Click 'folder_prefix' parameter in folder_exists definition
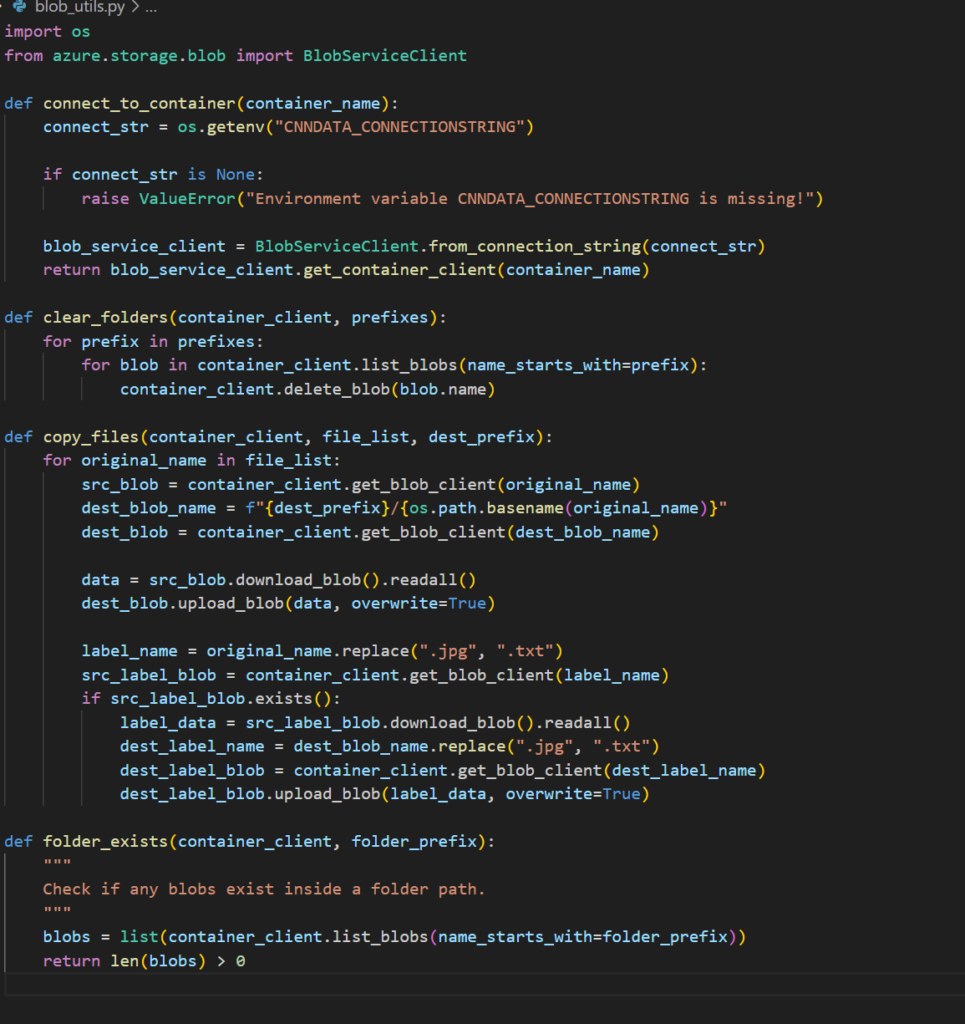The image size is (965, 1024). pyautogui.click(x=414, y=842)
